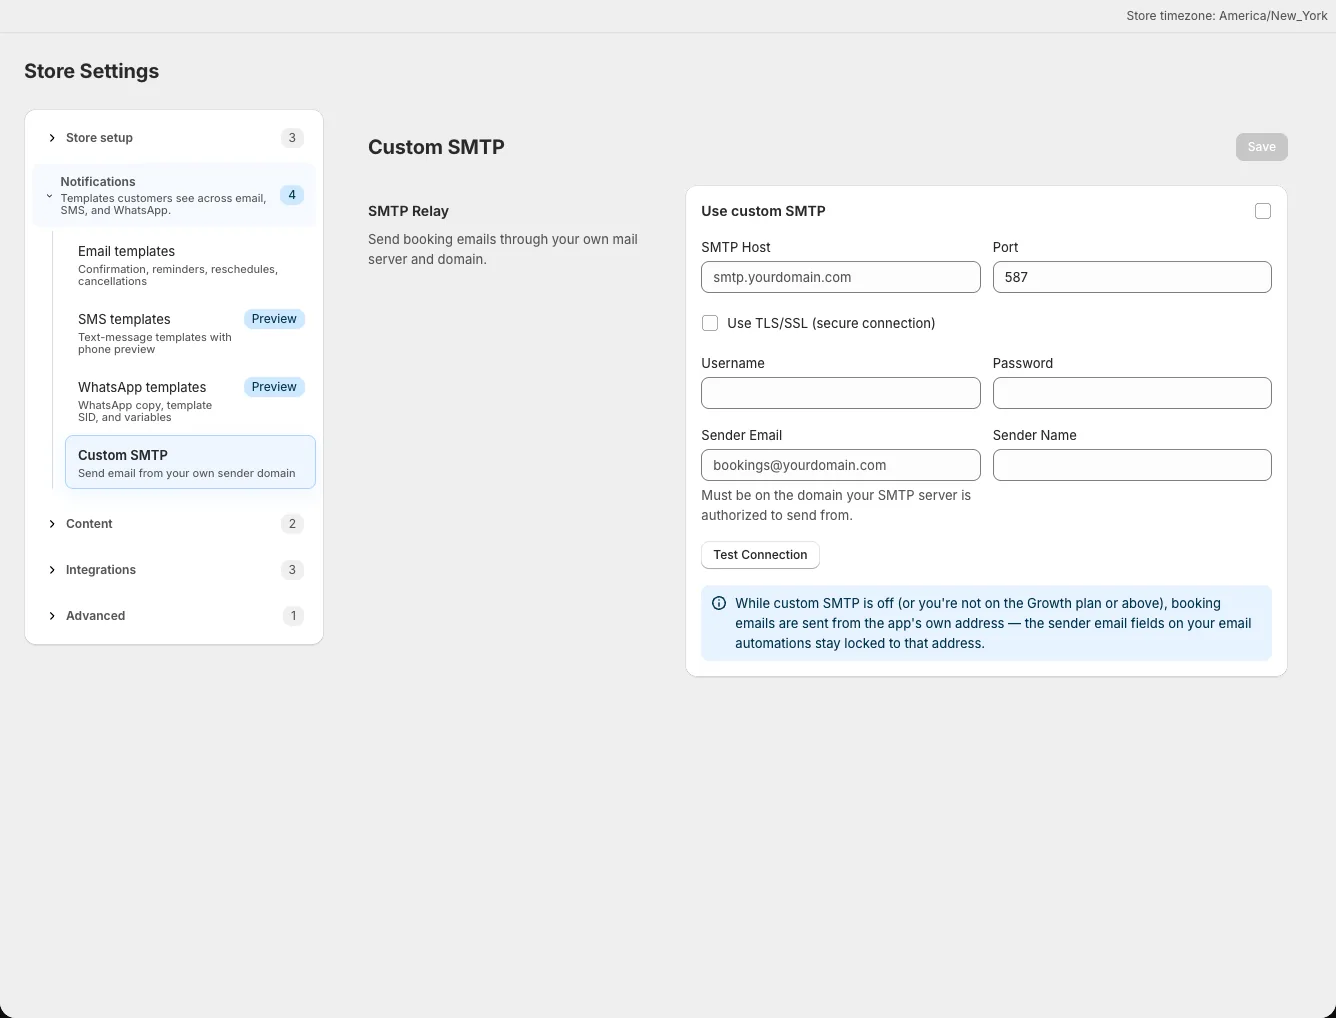Open Email templates settings

point(190,266)
